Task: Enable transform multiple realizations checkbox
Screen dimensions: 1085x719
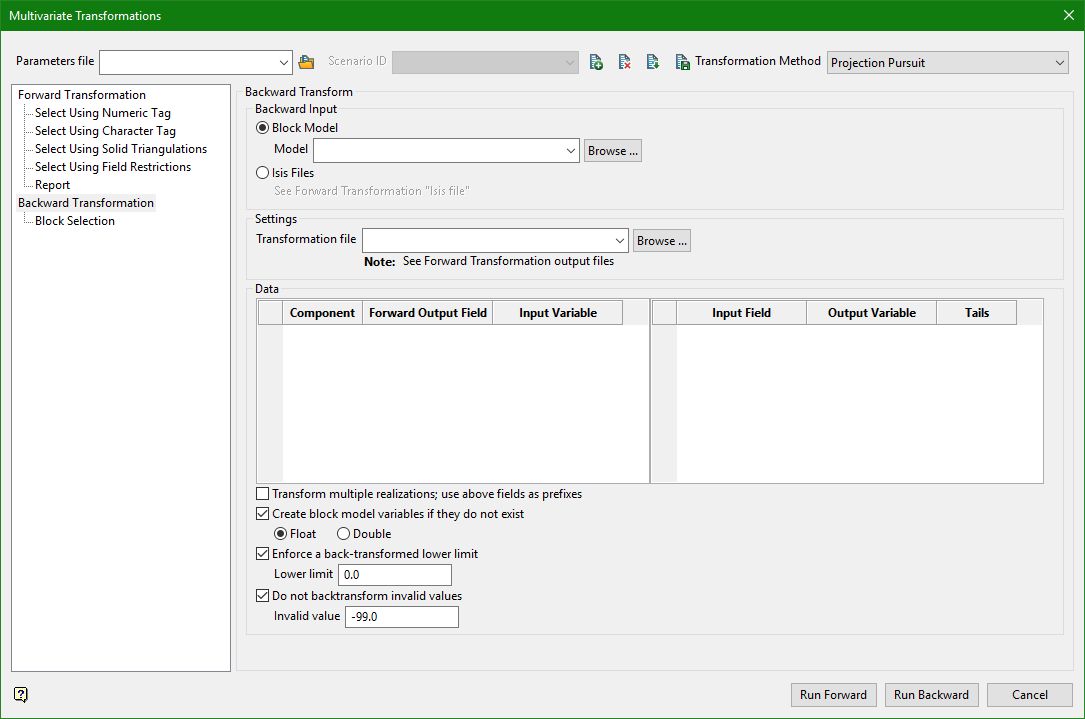Action: point(263,494)
